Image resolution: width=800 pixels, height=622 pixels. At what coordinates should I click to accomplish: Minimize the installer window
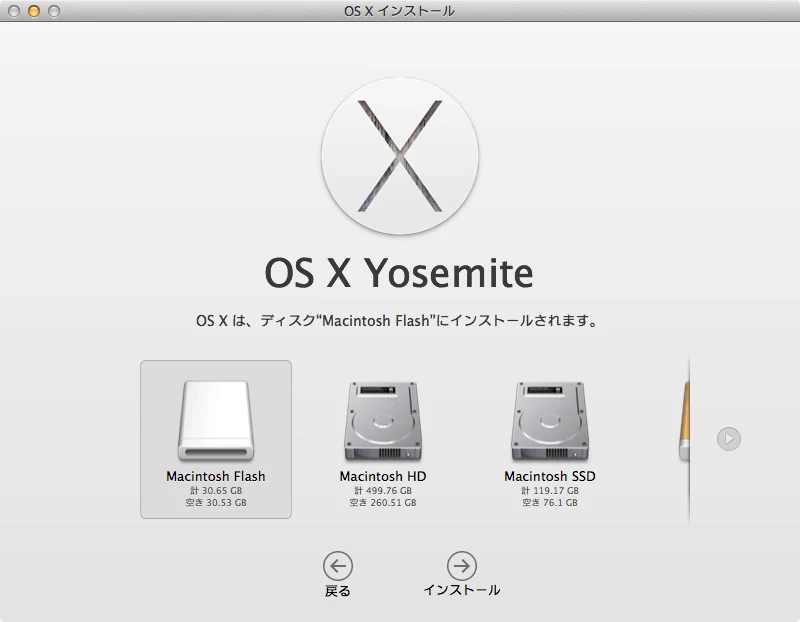pyautogui.click(x=34, y=11)
